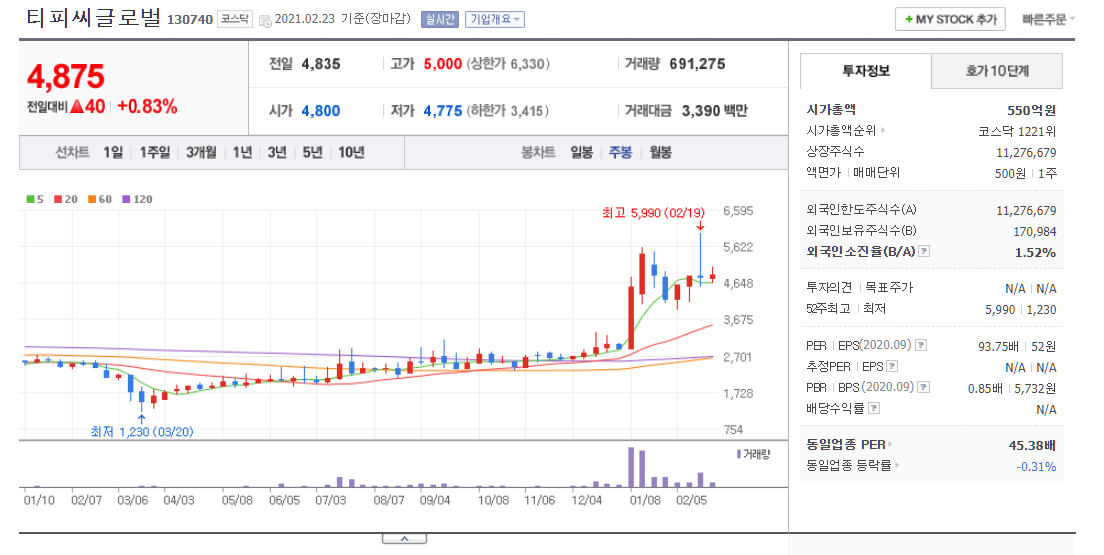Screen dimensions: 1104x555
Task: Click the 액면가 value 500원 | 1주
Action: tap(1026, 173)
